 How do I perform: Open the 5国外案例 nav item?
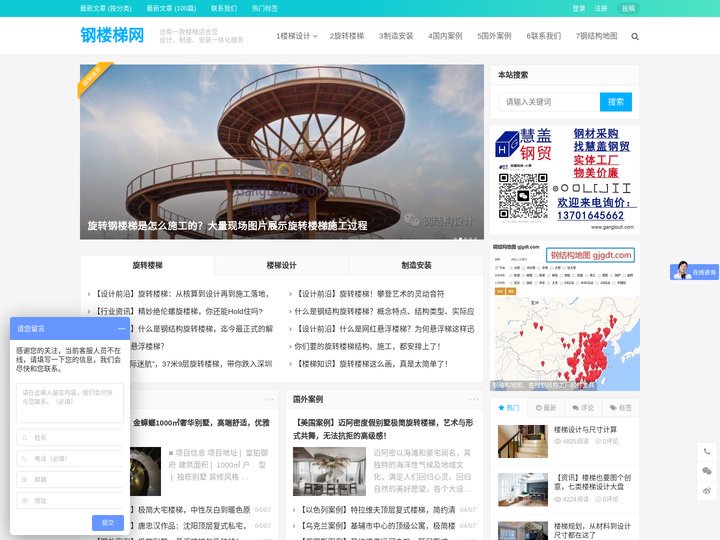coord(494,36)
